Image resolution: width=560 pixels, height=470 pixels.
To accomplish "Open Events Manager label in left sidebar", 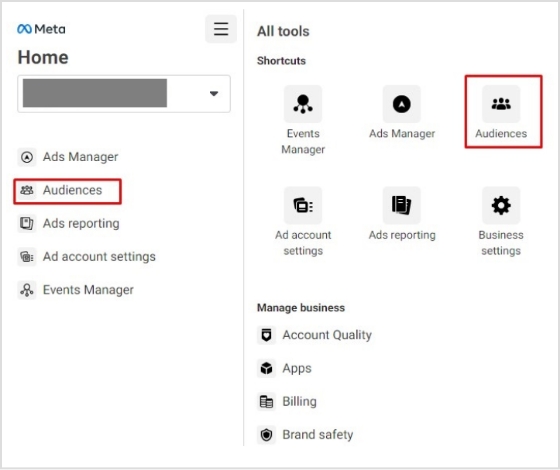I will (x=88, y=290).
